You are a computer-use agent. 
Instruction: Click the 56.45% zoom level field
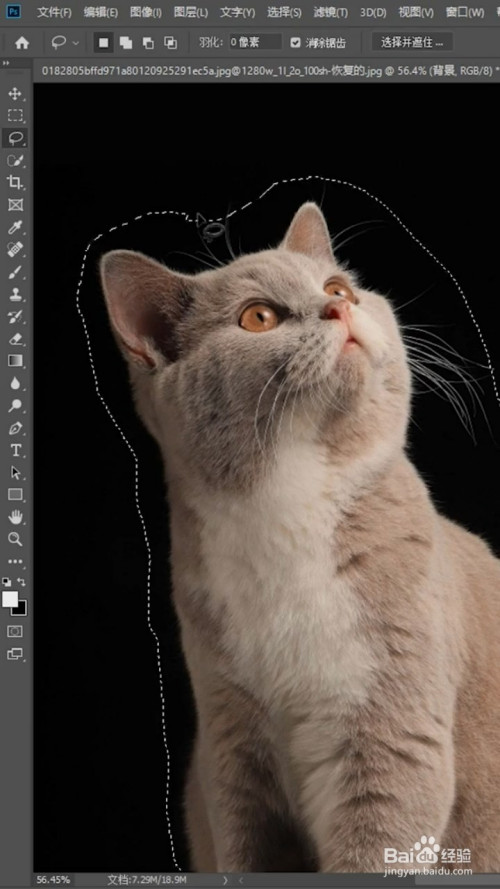pos(53,880)
